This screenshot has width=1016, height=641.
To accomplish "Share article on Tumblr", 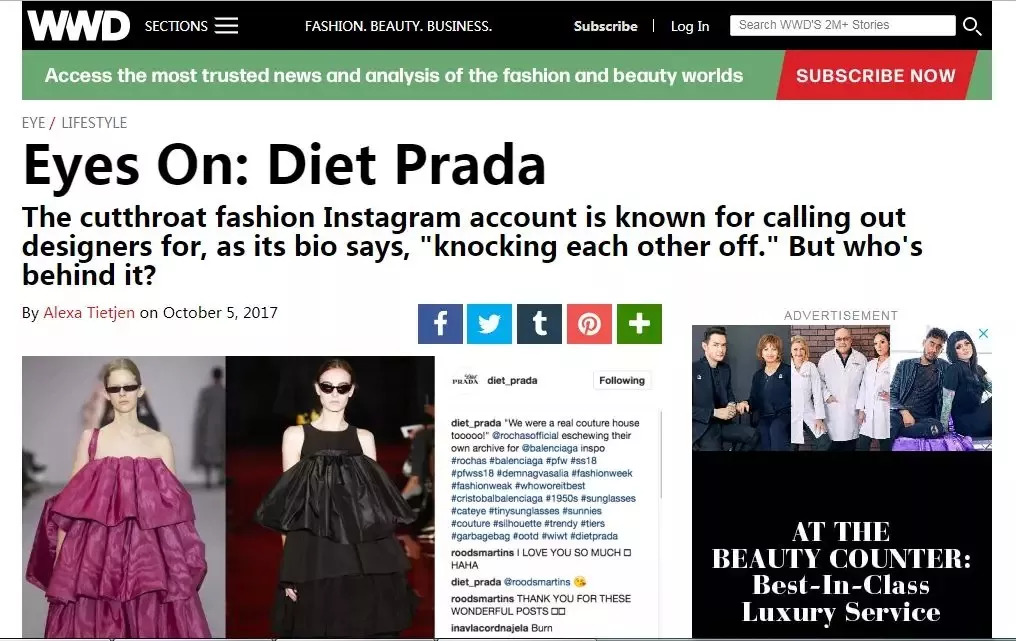I will click(539, 323).
